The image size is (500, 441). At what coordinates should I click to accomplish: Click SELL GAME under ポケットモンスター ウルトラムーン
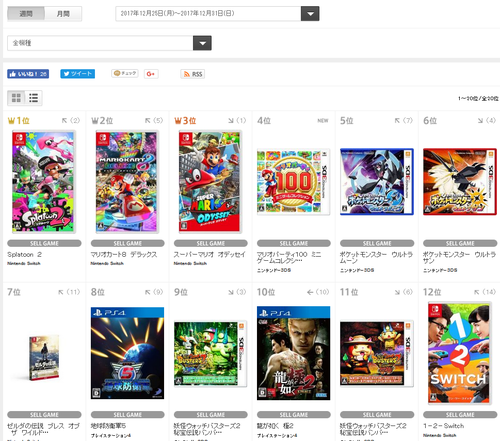377,243
